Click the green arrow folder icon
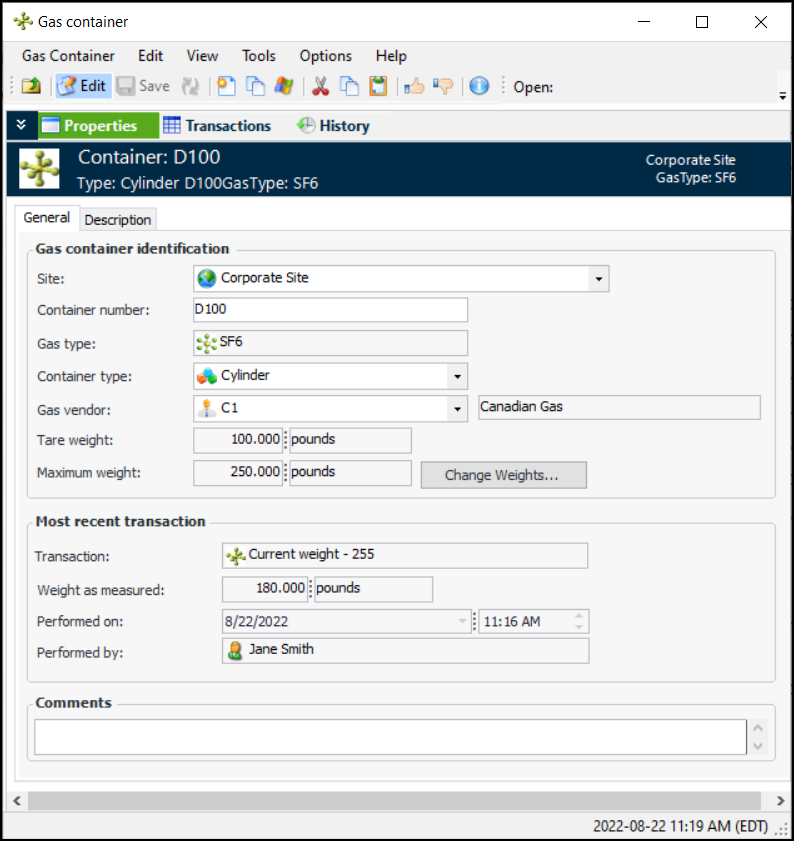The width and height of the screenshot is (794, 841). 31,86
